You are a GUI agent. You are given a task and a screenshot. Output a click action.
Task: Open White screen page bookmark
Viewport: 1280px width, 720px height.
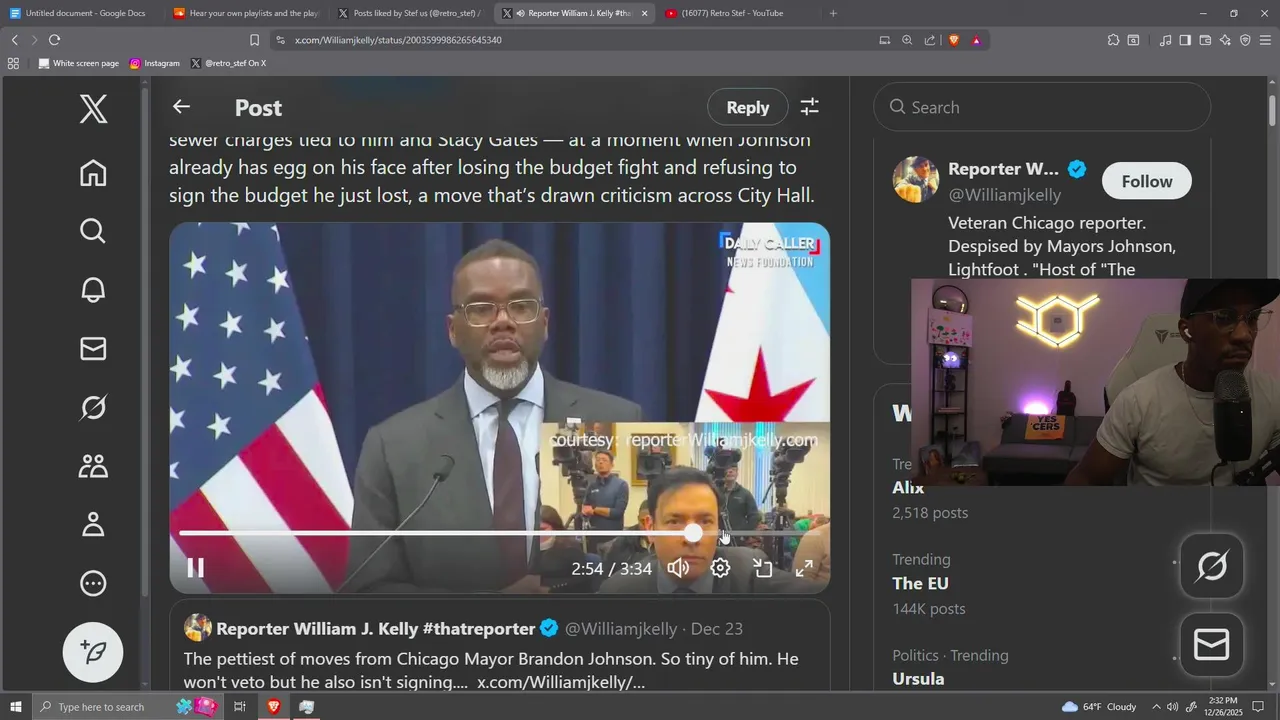(78, 63)
